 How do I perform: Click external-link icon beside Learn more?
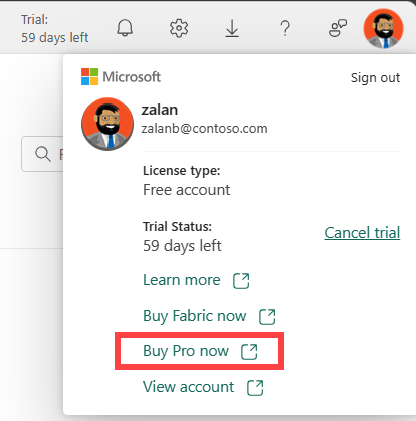tap(241, 281)
